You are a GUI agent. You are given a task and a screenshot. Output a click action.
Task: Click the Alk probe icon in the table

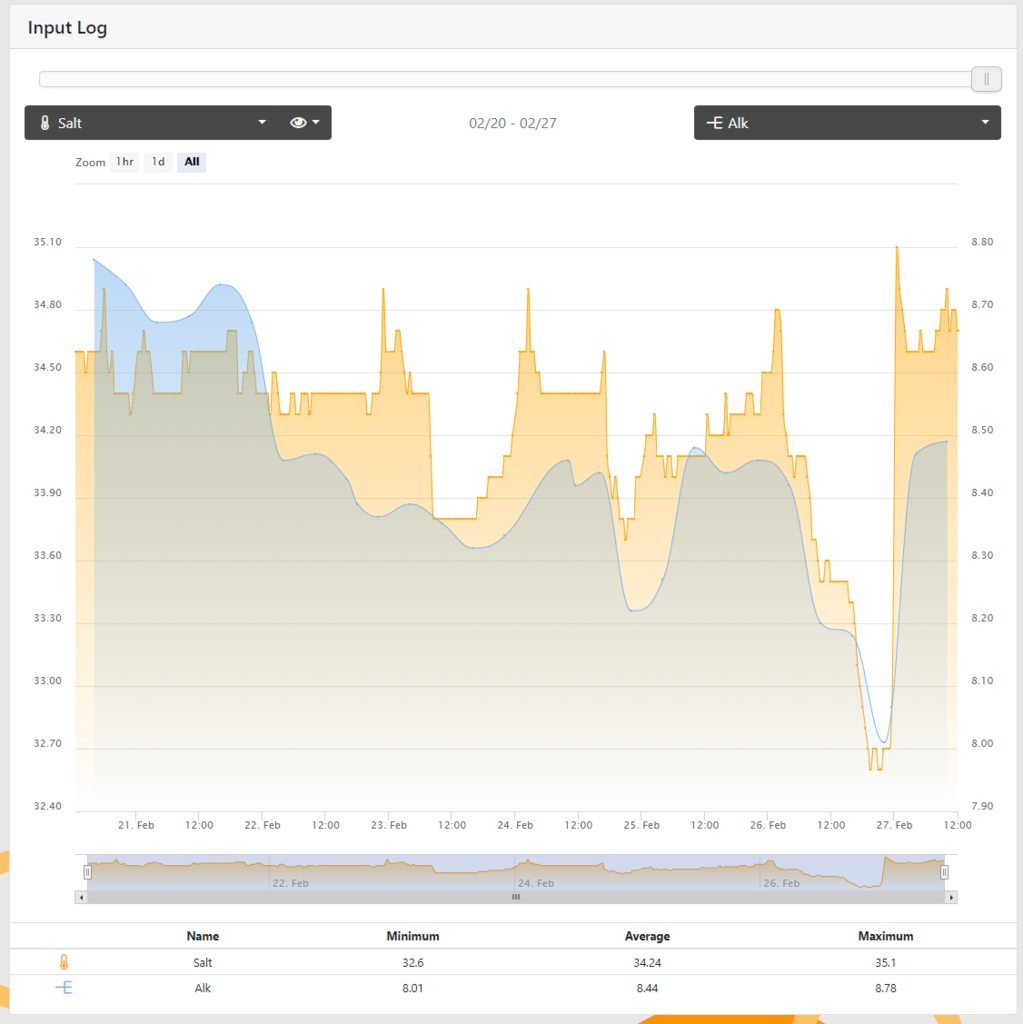pos(64,987)
